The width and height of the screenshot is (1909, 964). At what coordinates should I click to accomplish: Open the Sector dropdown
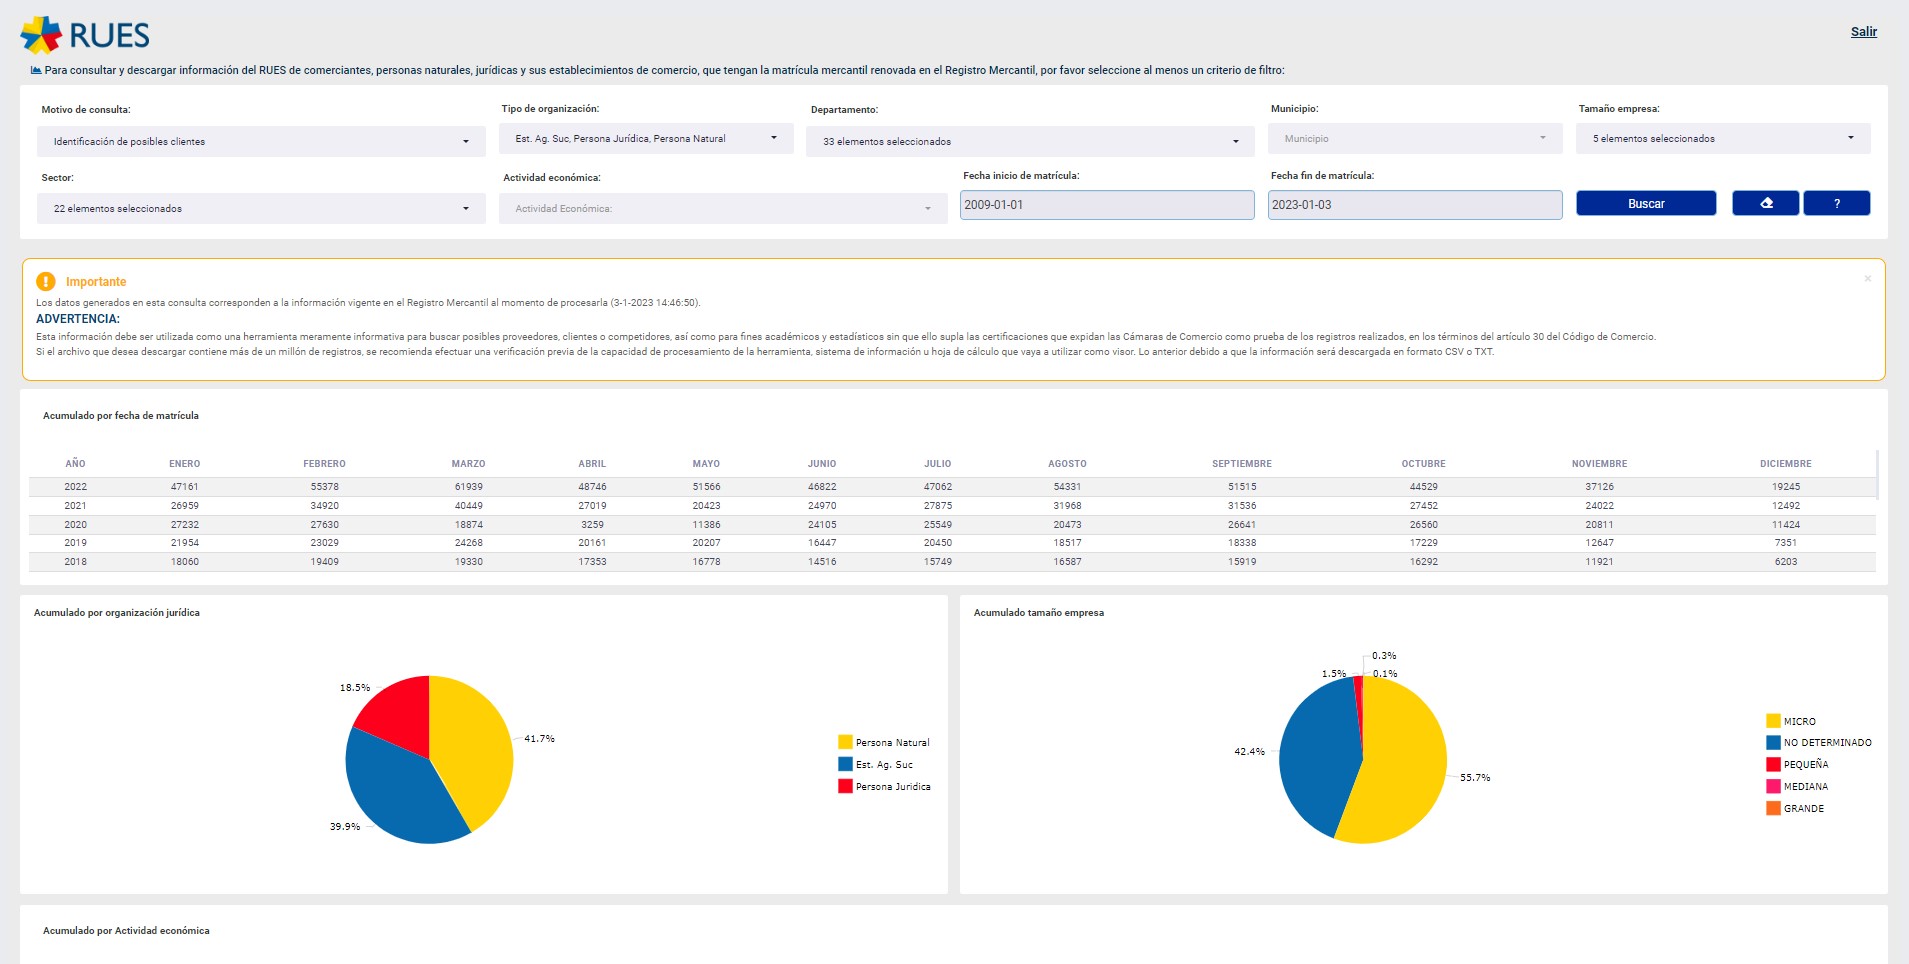pyautogui.click(x=261, y=209)
